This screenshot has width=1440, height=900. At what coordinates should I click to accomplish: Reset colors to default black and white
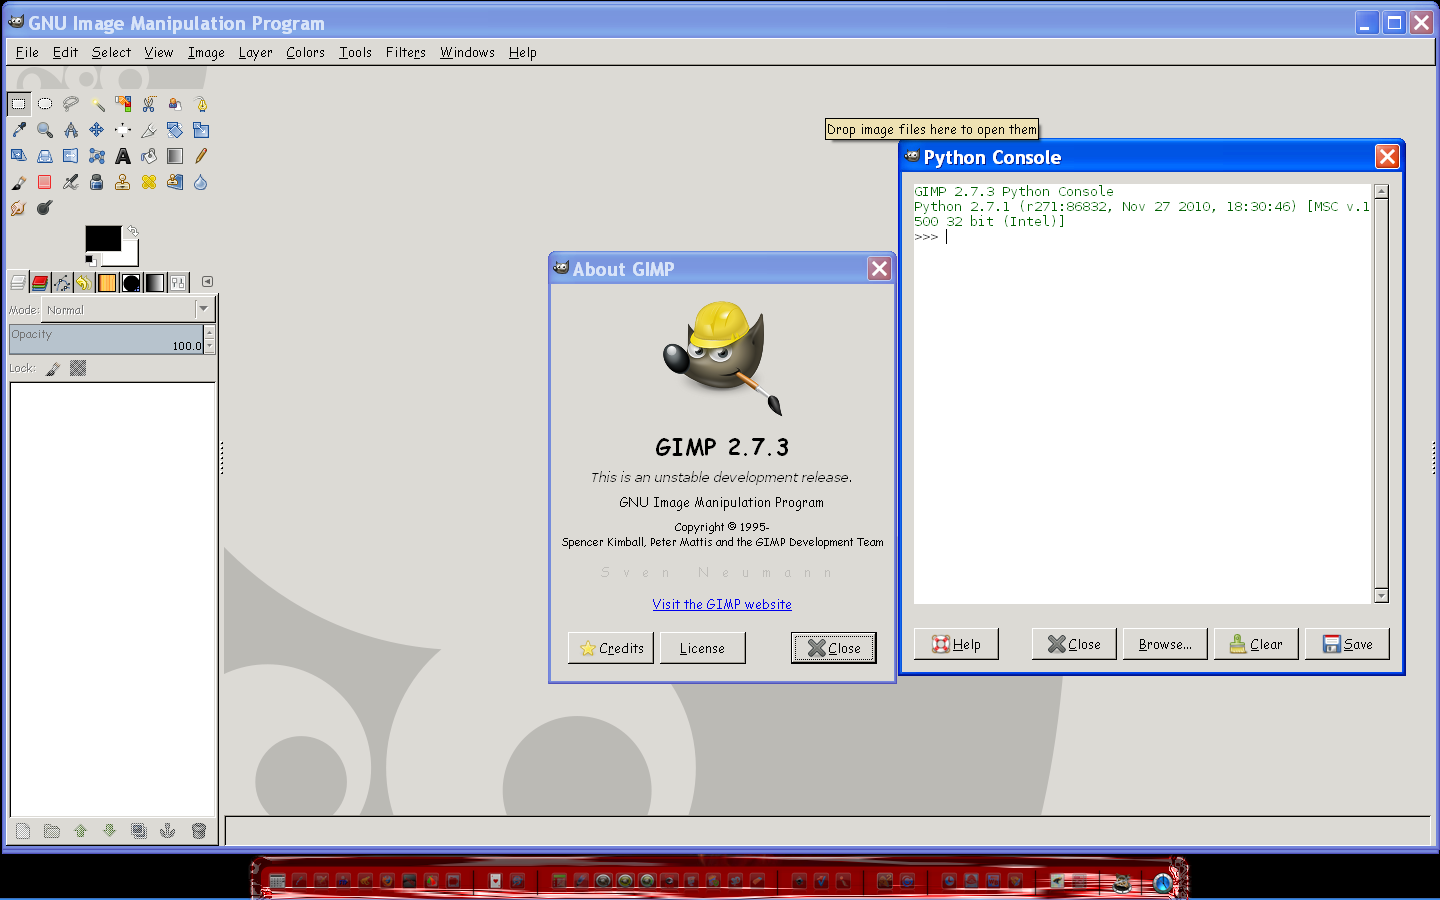(90, 261)
